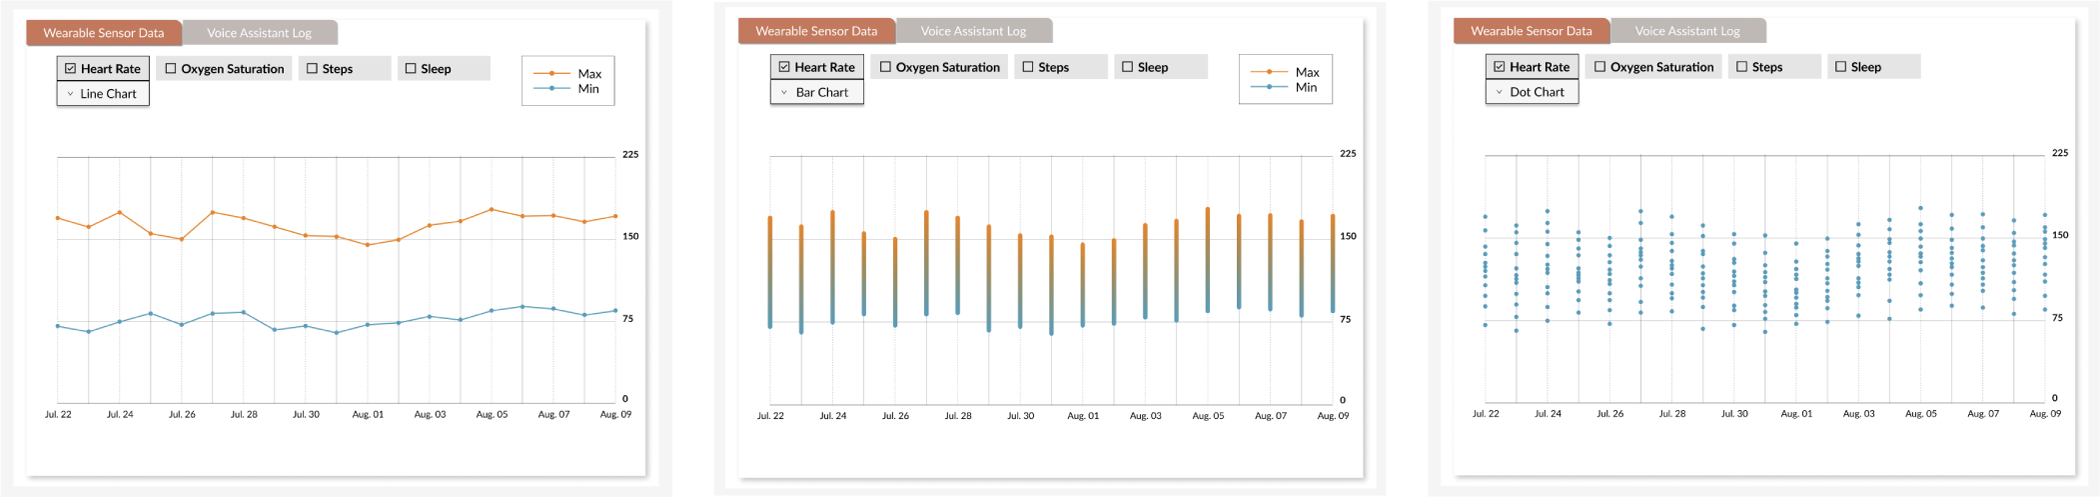This screenshot has width=2100, height=497.
Task: Tick the Sleep checkbox in the line chart panel
Action: (411, 69)
